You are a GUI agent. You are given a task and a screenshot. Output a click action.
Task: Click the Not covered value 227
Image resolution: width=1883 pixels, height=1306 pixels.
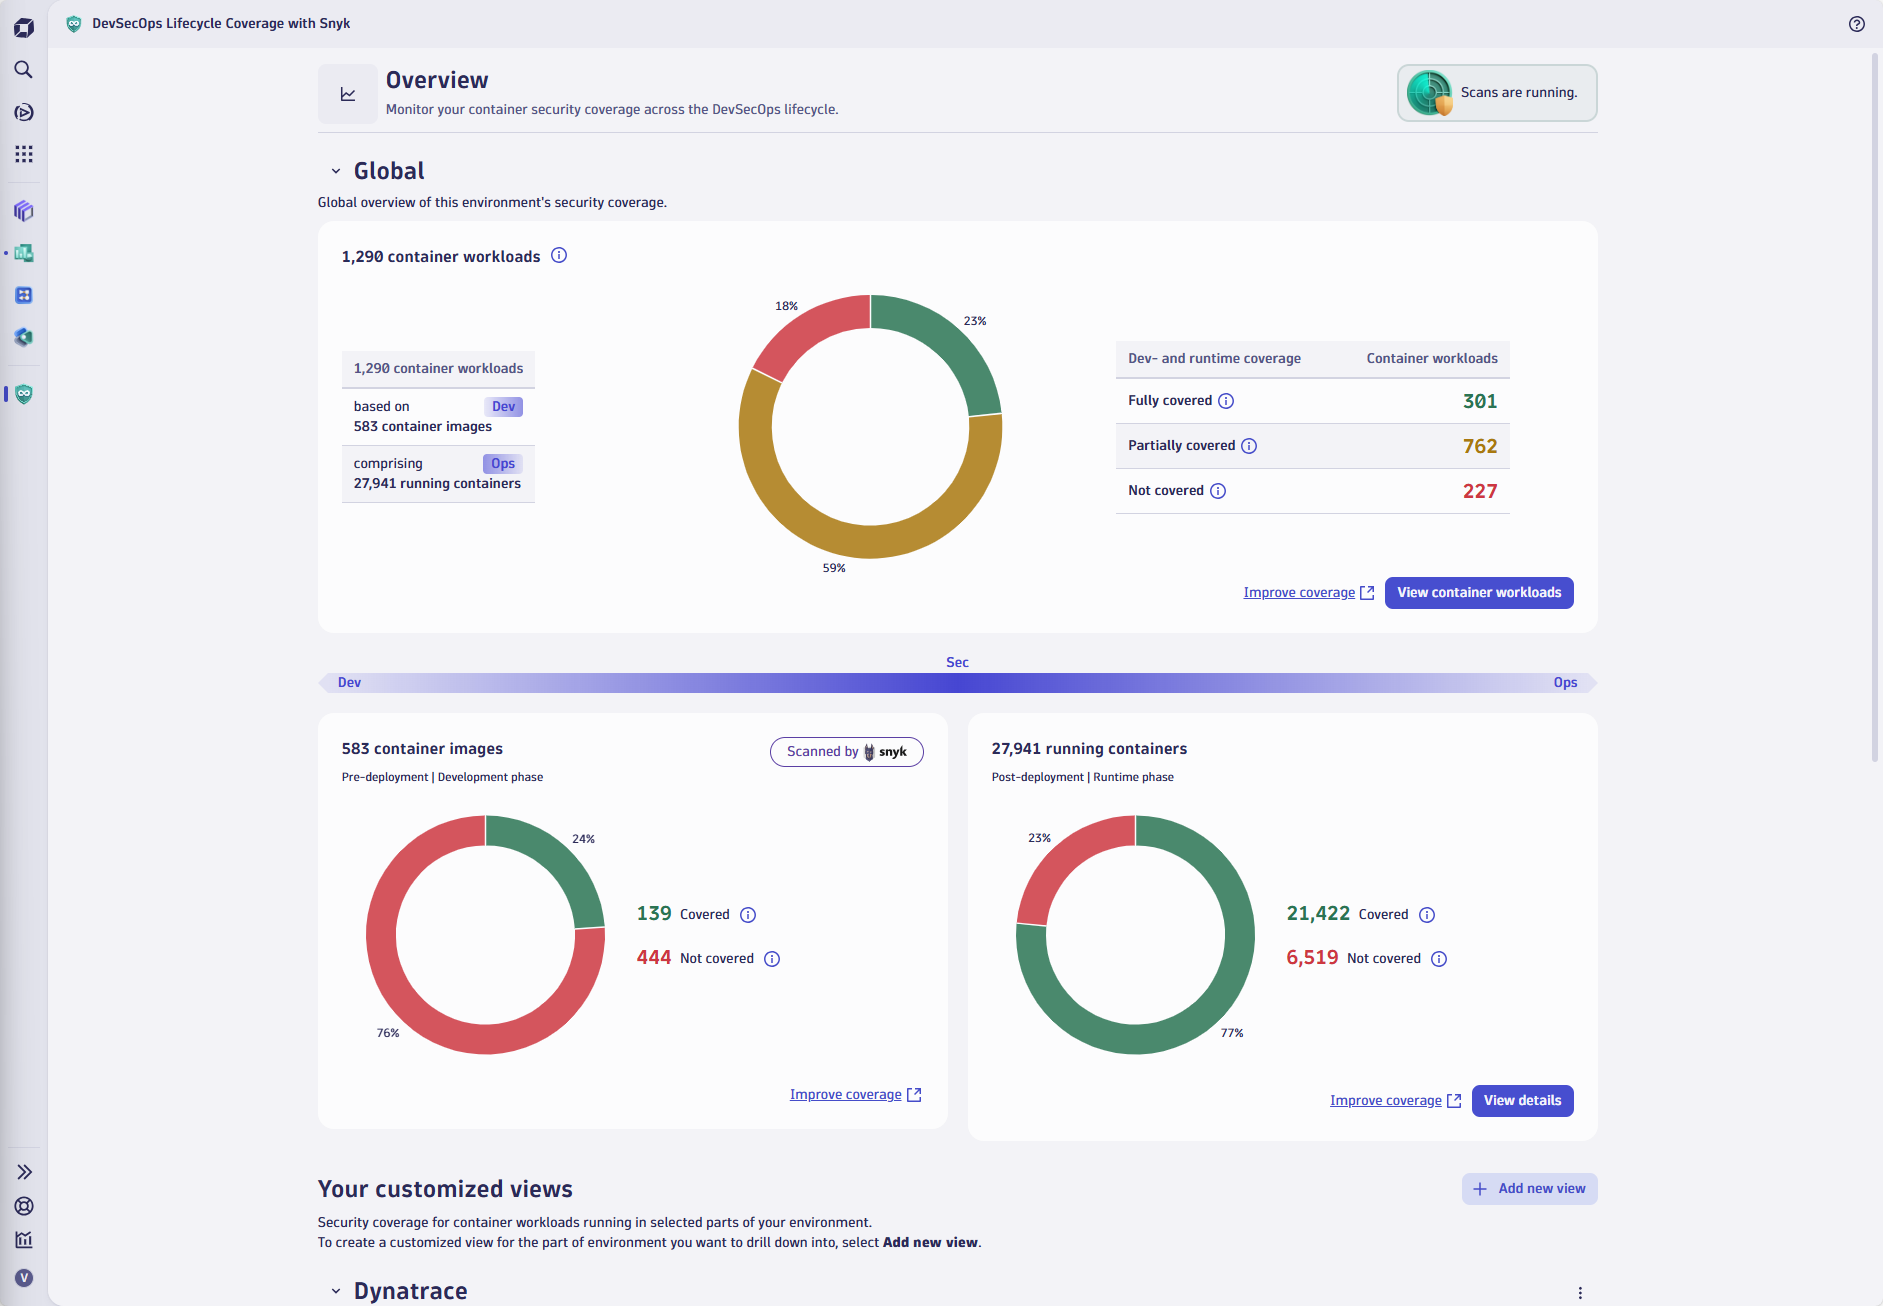[x=1480, y=491]
